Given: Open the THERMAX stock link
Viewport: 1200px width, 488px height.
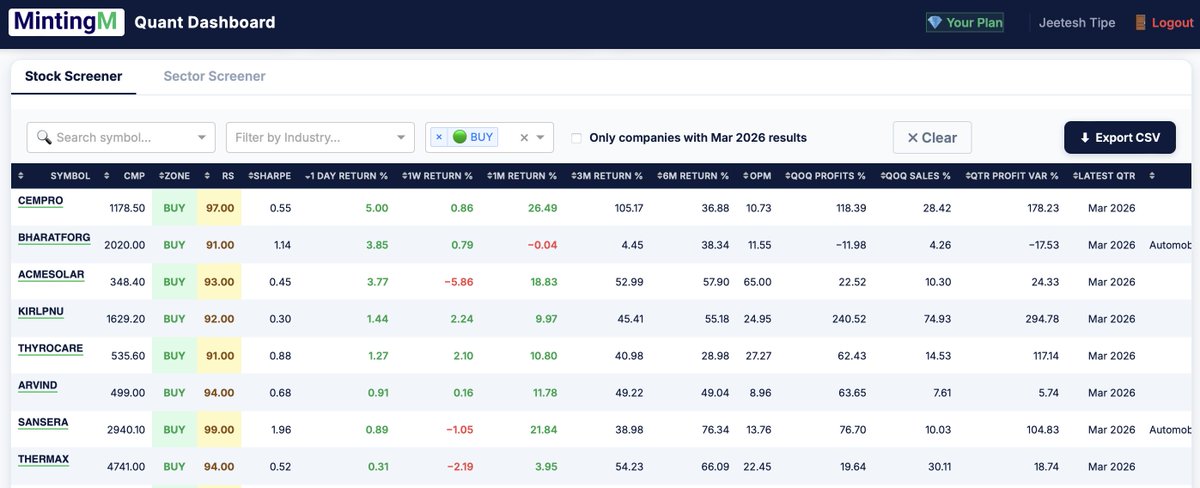Looking at the screenshot, I should [44, 460].
